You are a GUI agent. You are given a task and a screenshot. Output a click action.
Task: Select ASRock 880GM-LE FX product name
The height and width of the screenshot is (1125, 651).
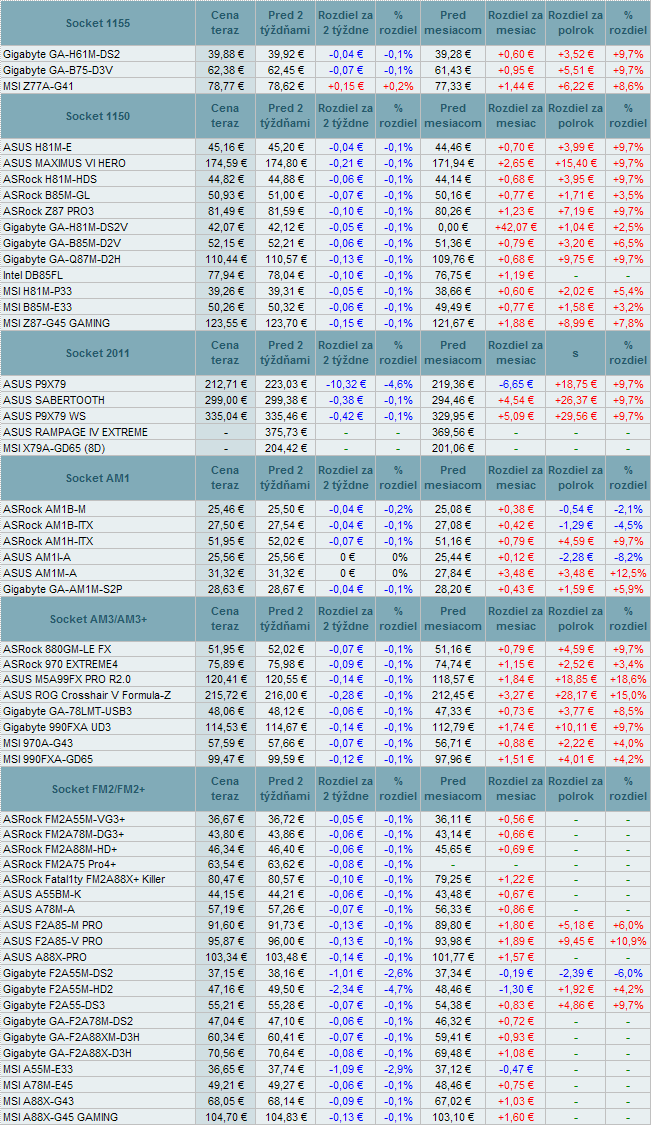(57, 650)
